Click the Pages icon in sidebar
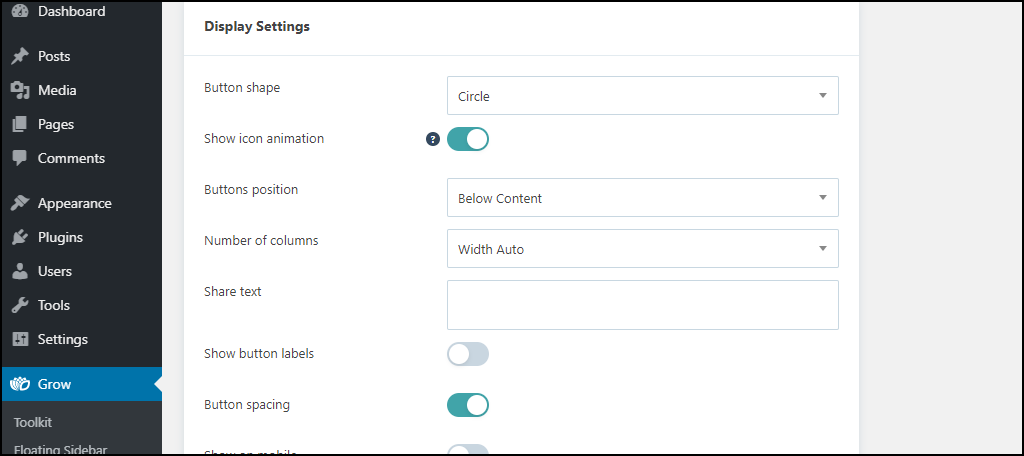The height and width of the screenshot is (456, 1024). [20, 124]
